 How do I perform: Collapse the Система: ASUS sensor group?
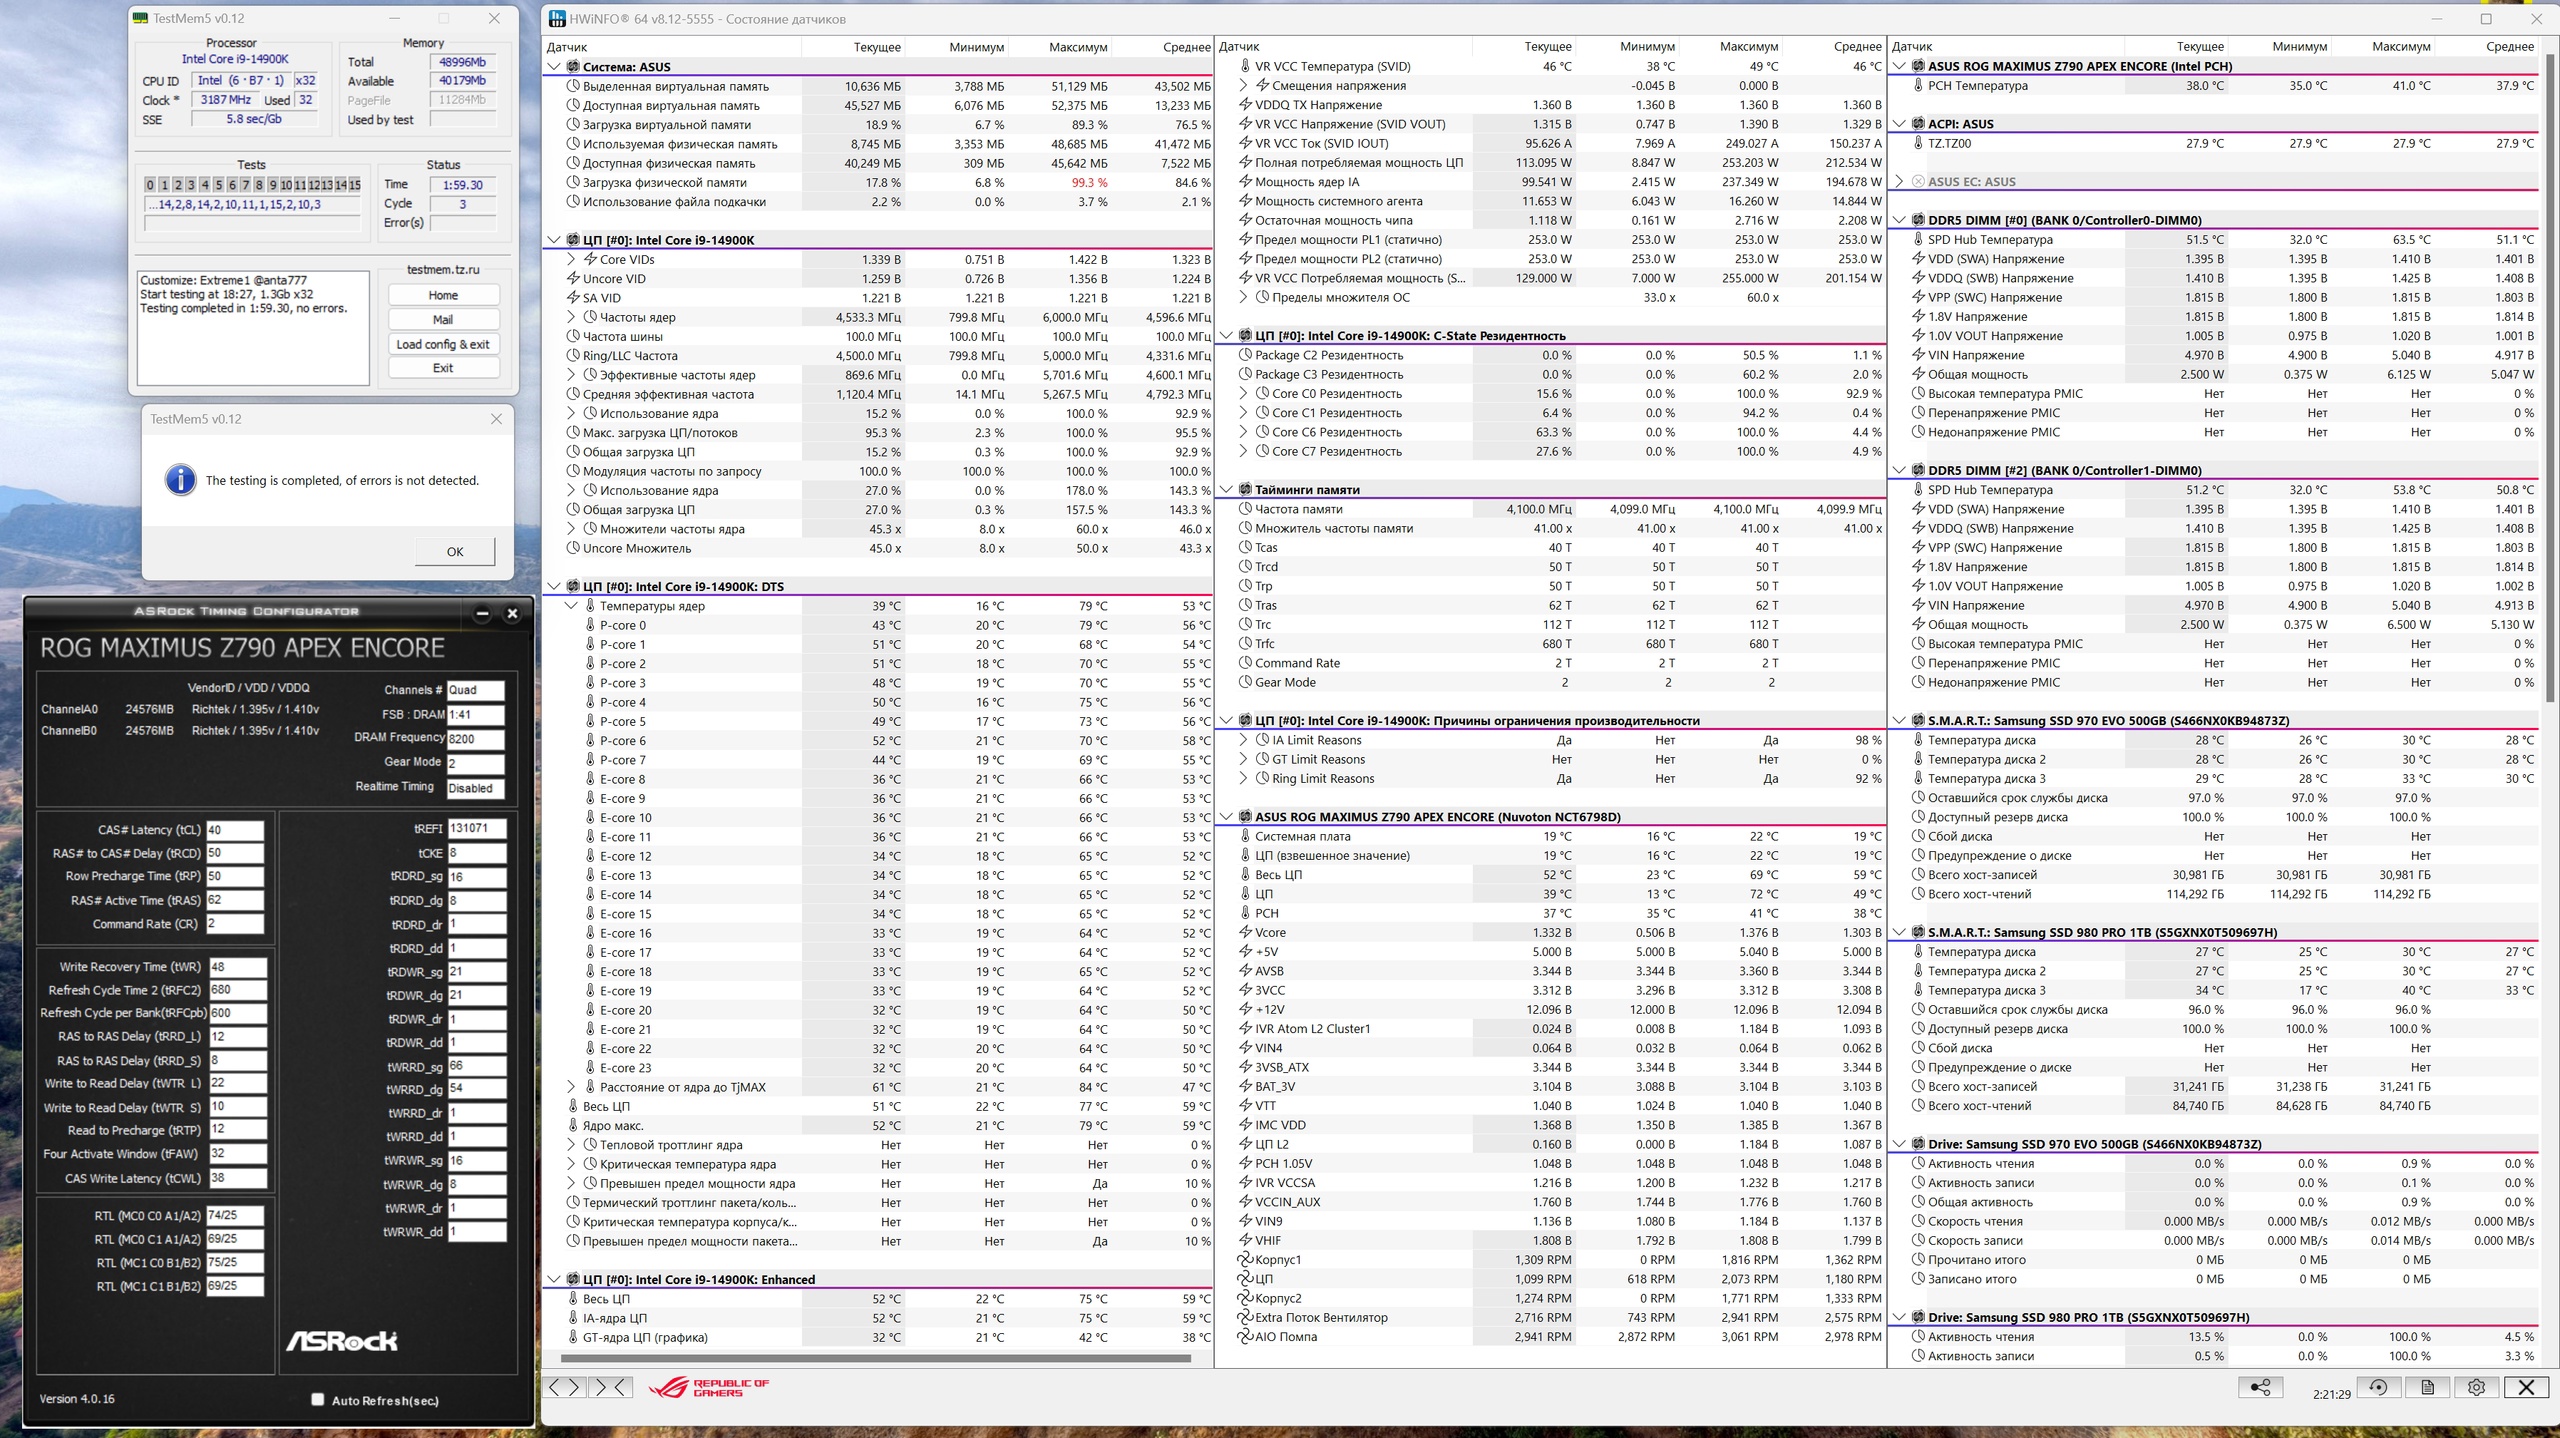coord(554,67)
